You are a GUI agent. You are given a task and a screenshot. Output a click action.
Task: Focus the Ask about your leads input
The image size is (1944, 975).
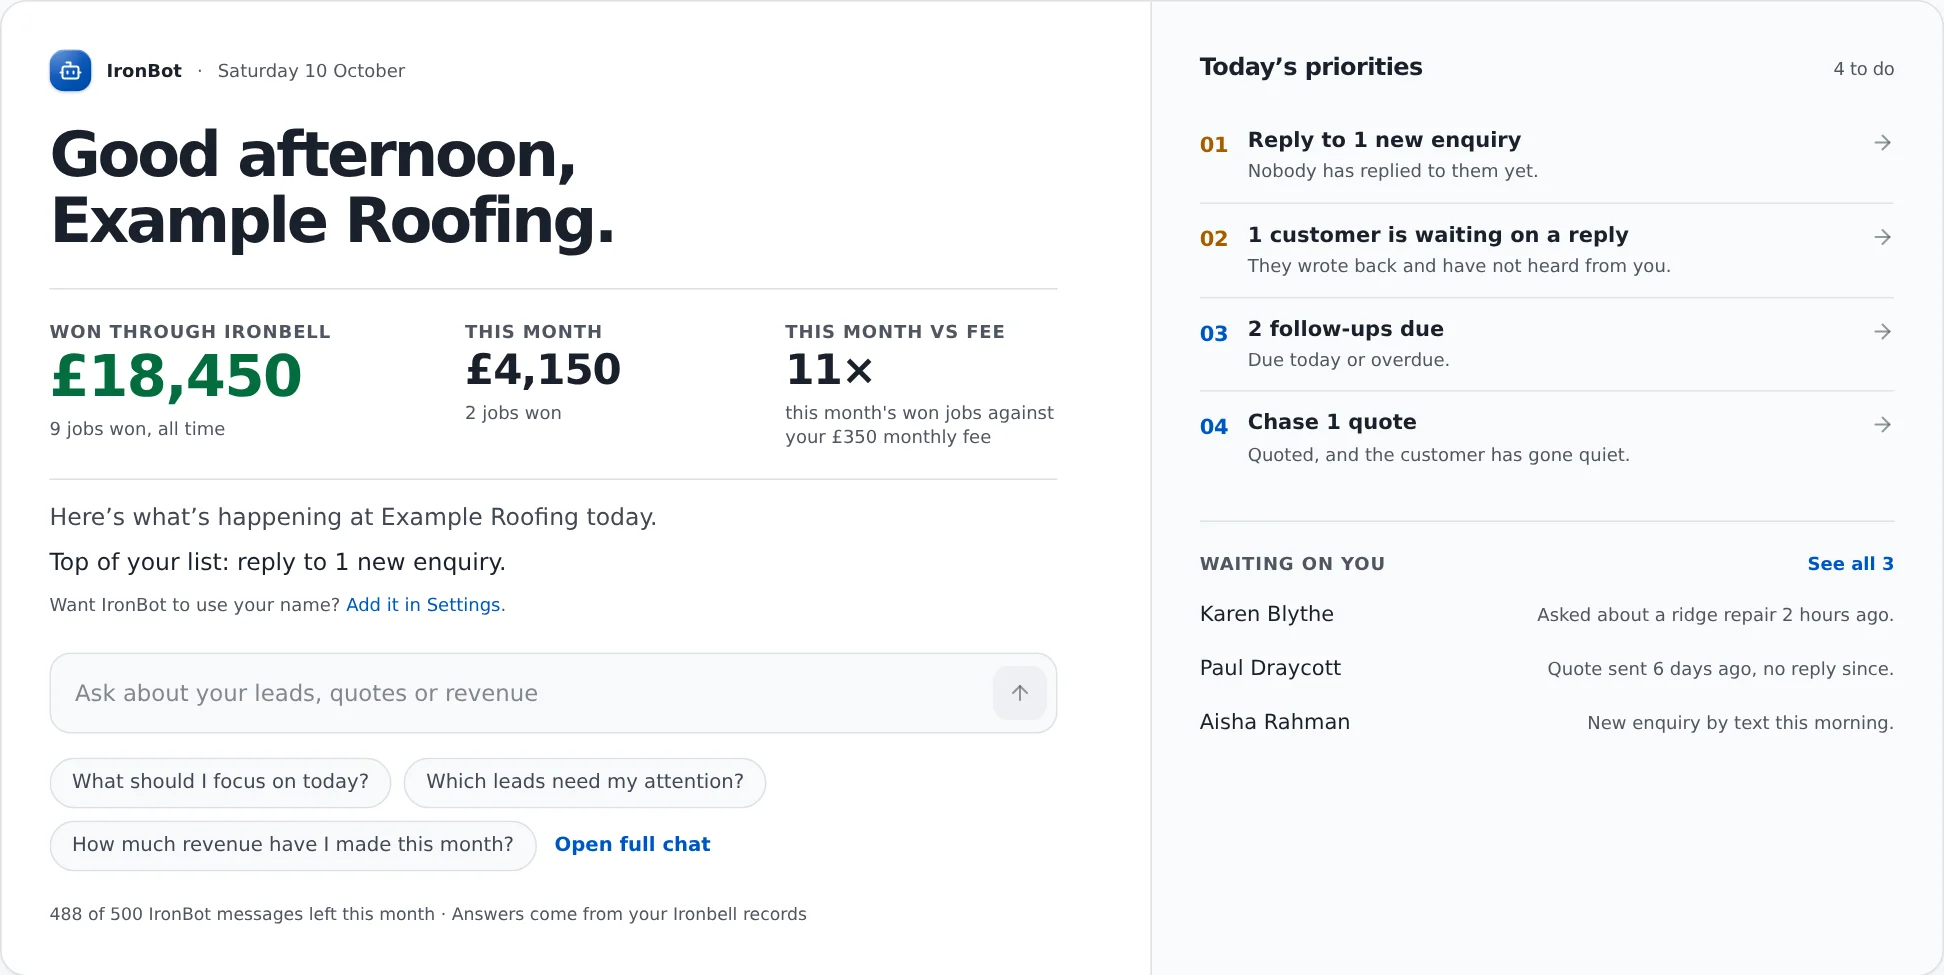pyautogui.click(x=520, y=693)
